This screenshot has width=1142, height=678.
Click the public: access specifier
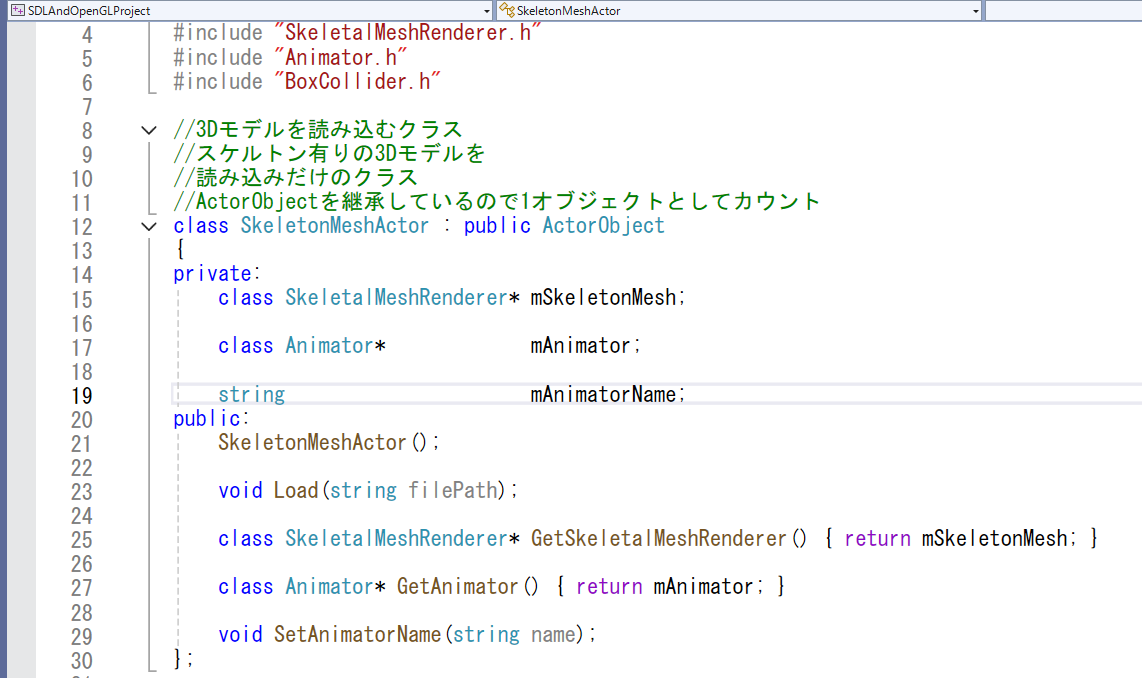pyautogui.click(x=211, y=418)
